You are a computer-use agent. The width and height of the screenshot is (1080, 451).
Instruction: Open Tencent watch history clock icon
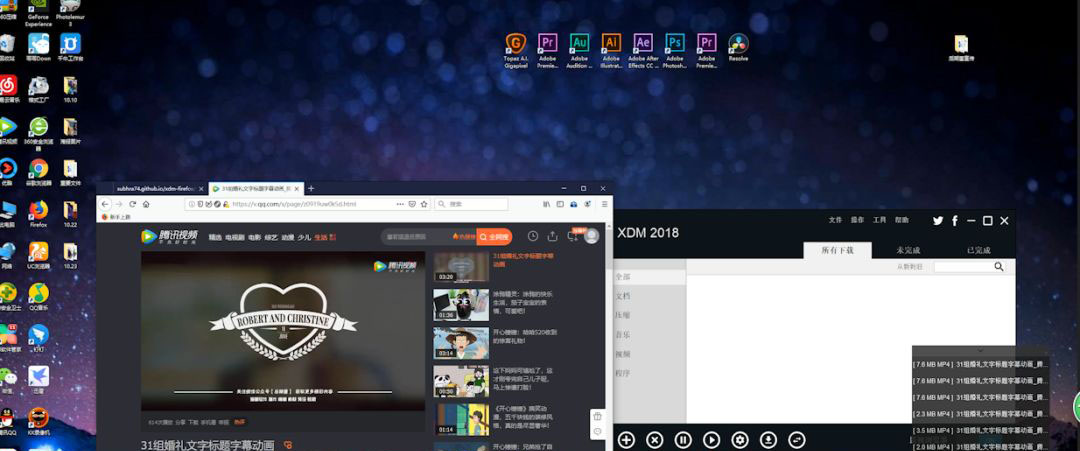tap(532, 236)
